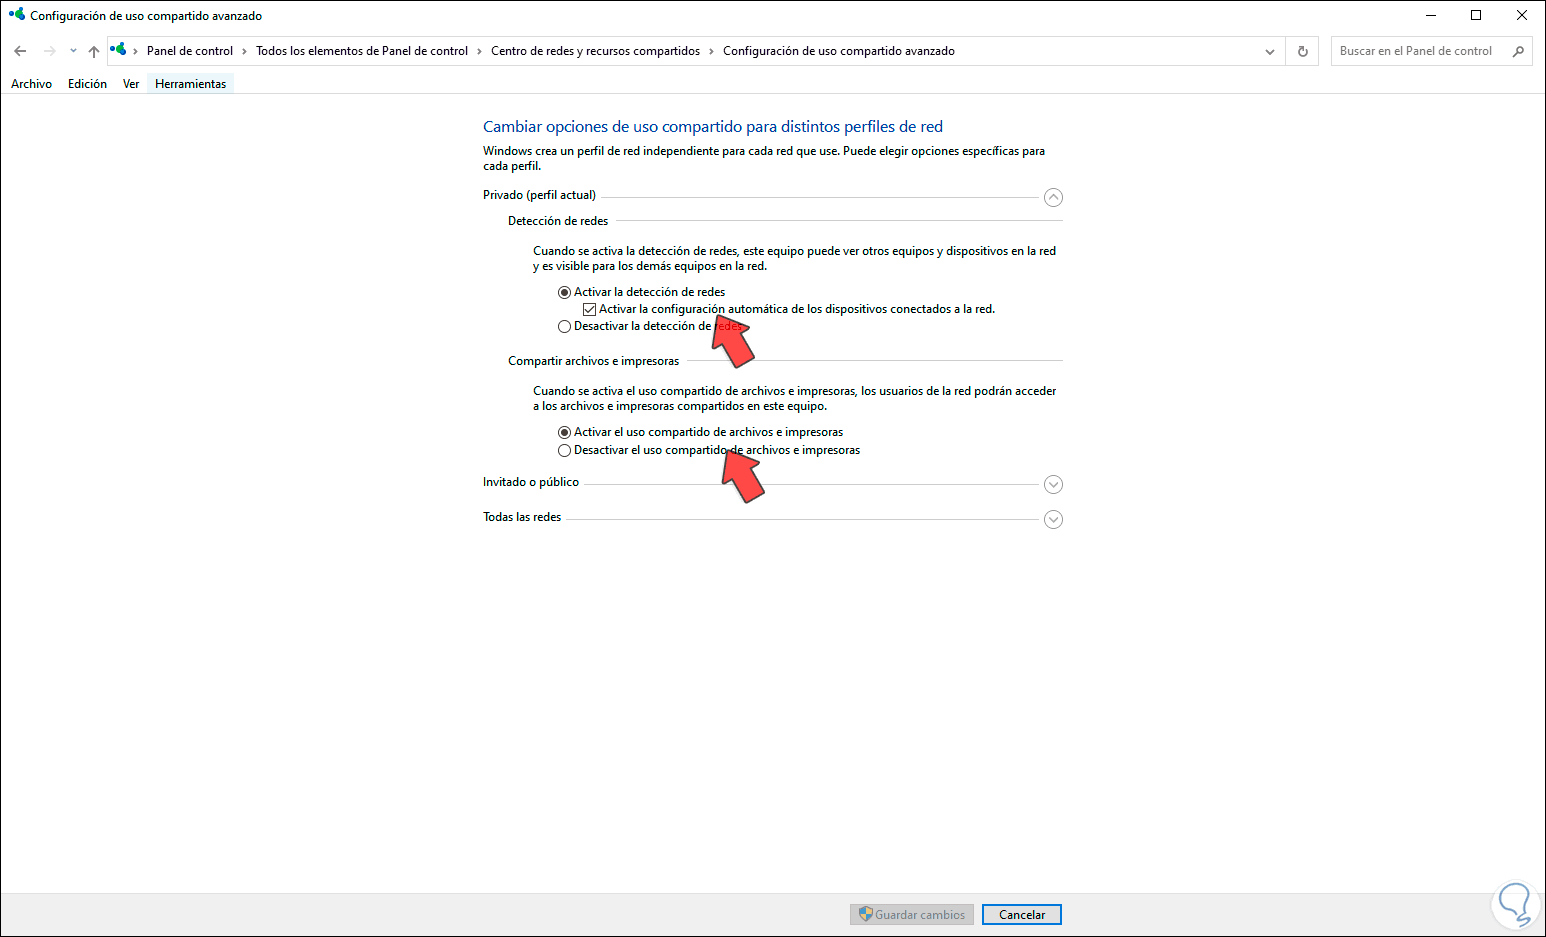
Task: Click the refresh icon in address bar
Action: [1302, 50]
